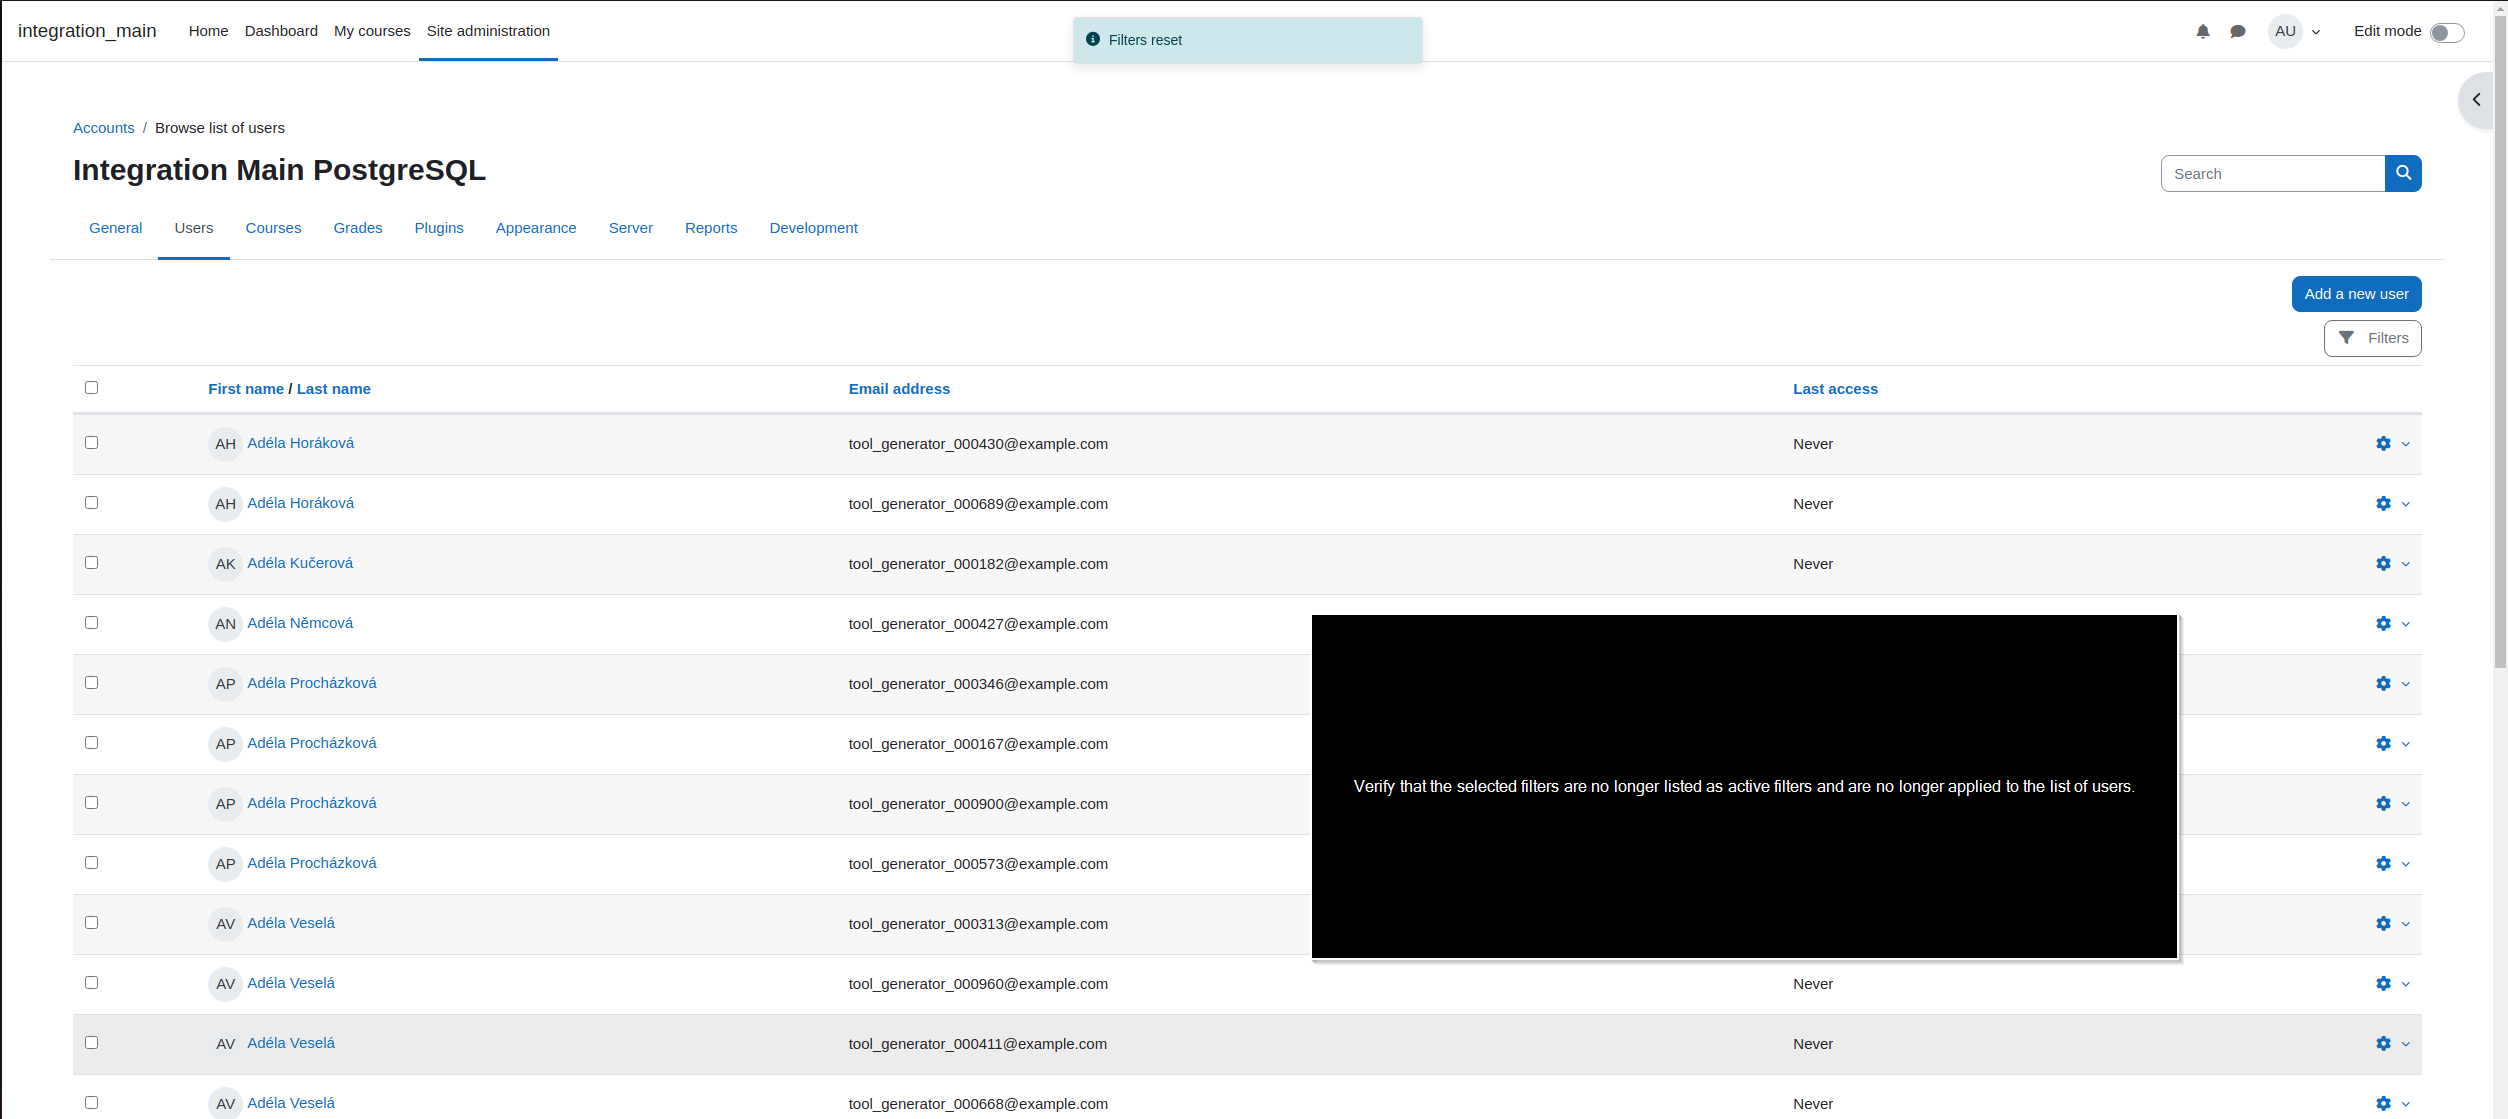Screen dimensions: 2508x1119
Task: Open Adéla Kučerová's profile link
Action: pos(300,563)
